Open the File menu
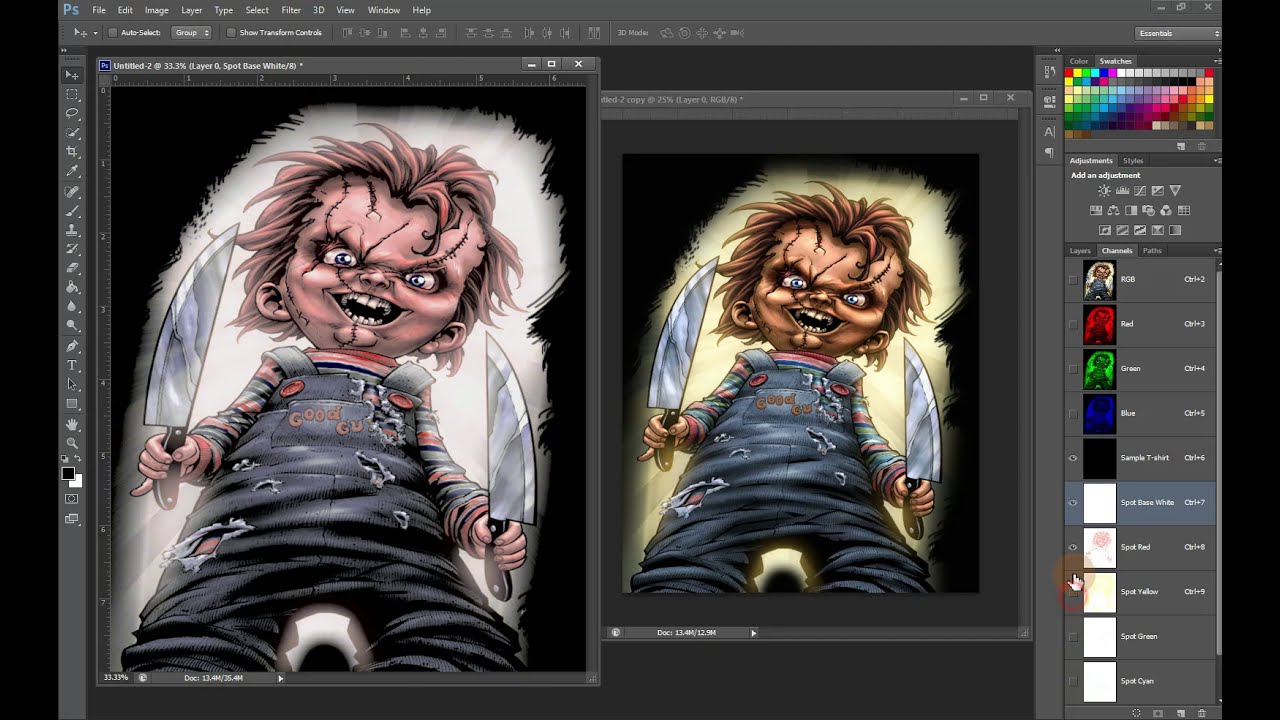Viewport: 1280px width, 720px height. pos(99,10)
